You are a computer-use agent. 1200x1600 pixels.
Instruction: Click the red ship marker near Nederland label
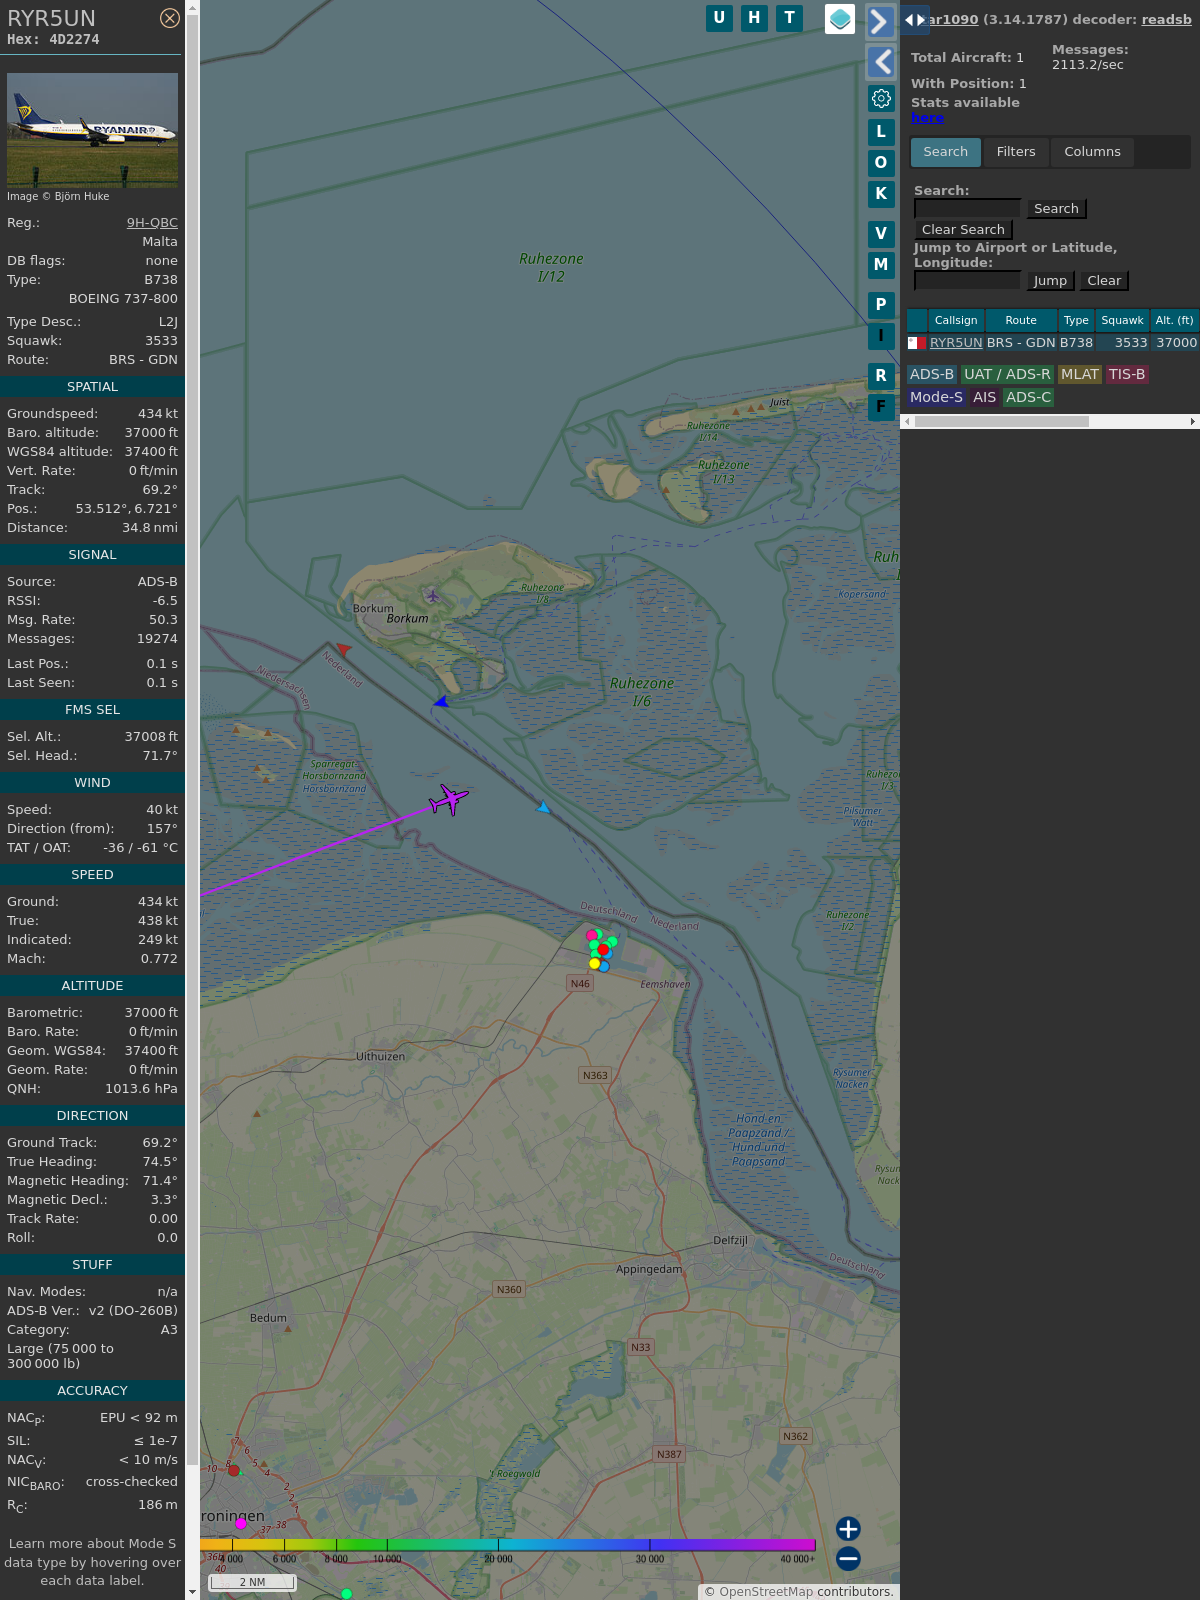pyautogui.click(x=343, y=649)
